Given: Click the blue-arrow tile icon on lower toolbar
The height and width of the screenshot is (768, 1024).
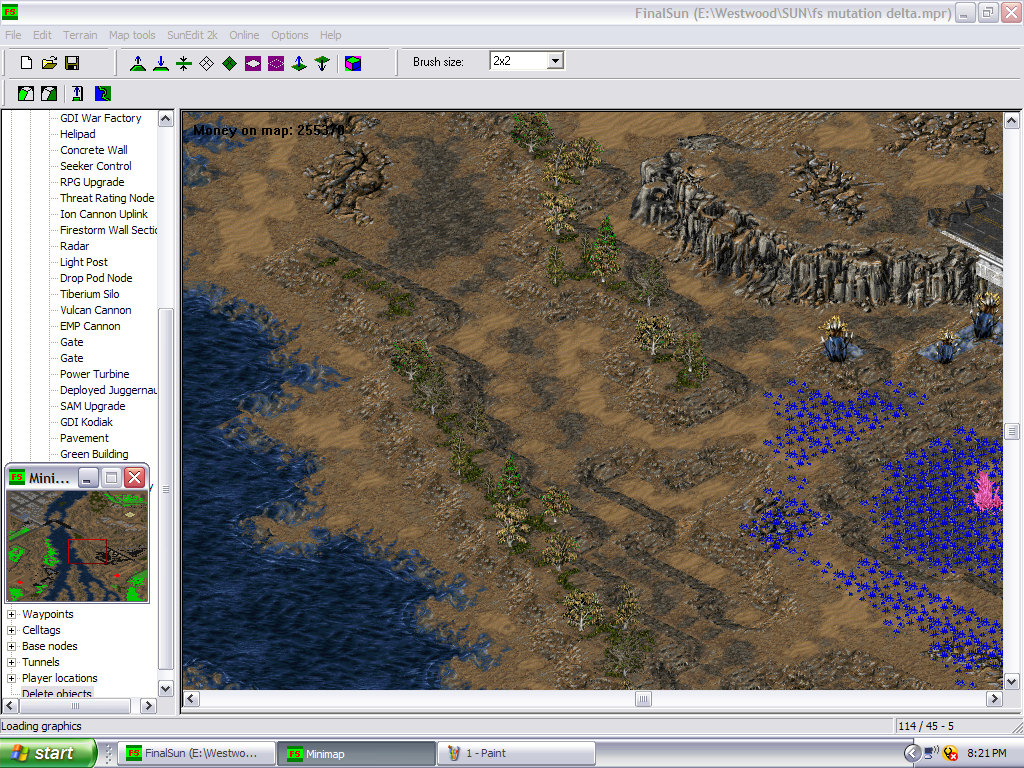Looking at the screenshot, I should pyautogui.click(x=78, y=93).
